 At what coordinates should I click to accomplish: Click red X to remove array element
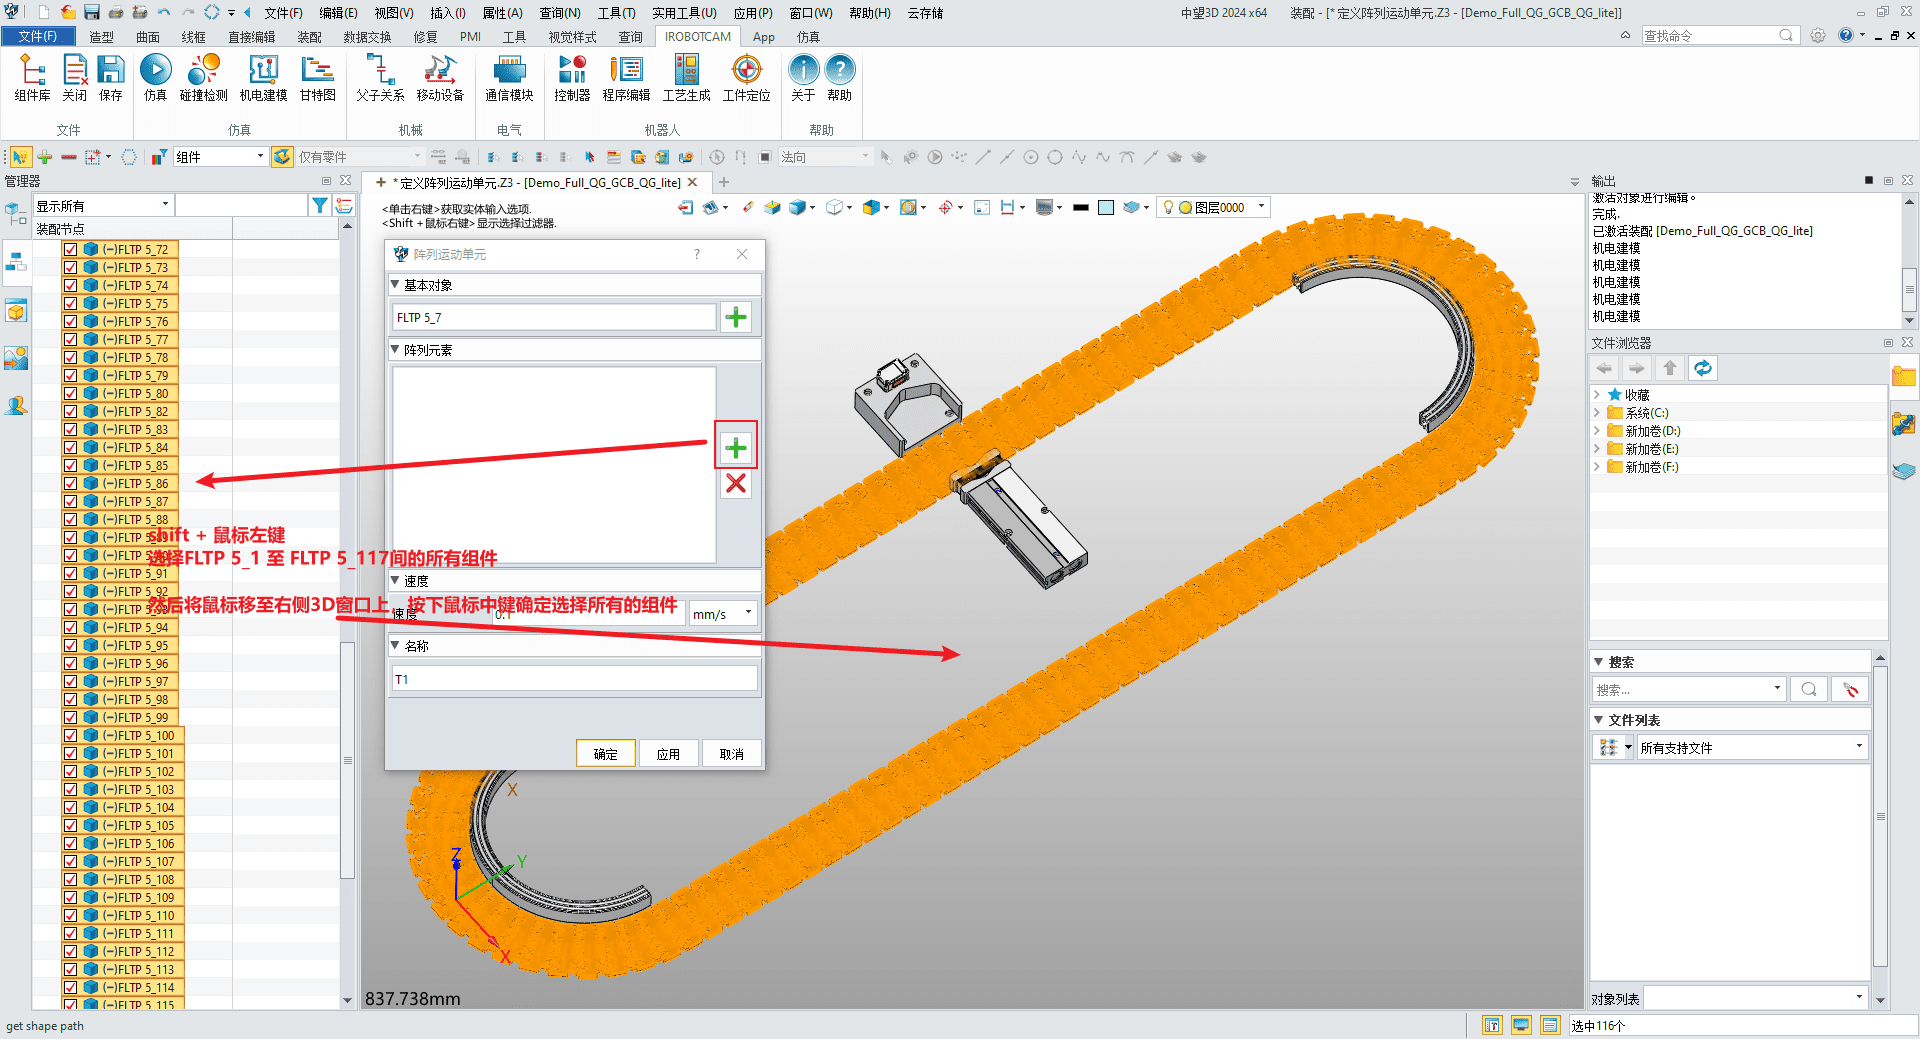[736, 484]
